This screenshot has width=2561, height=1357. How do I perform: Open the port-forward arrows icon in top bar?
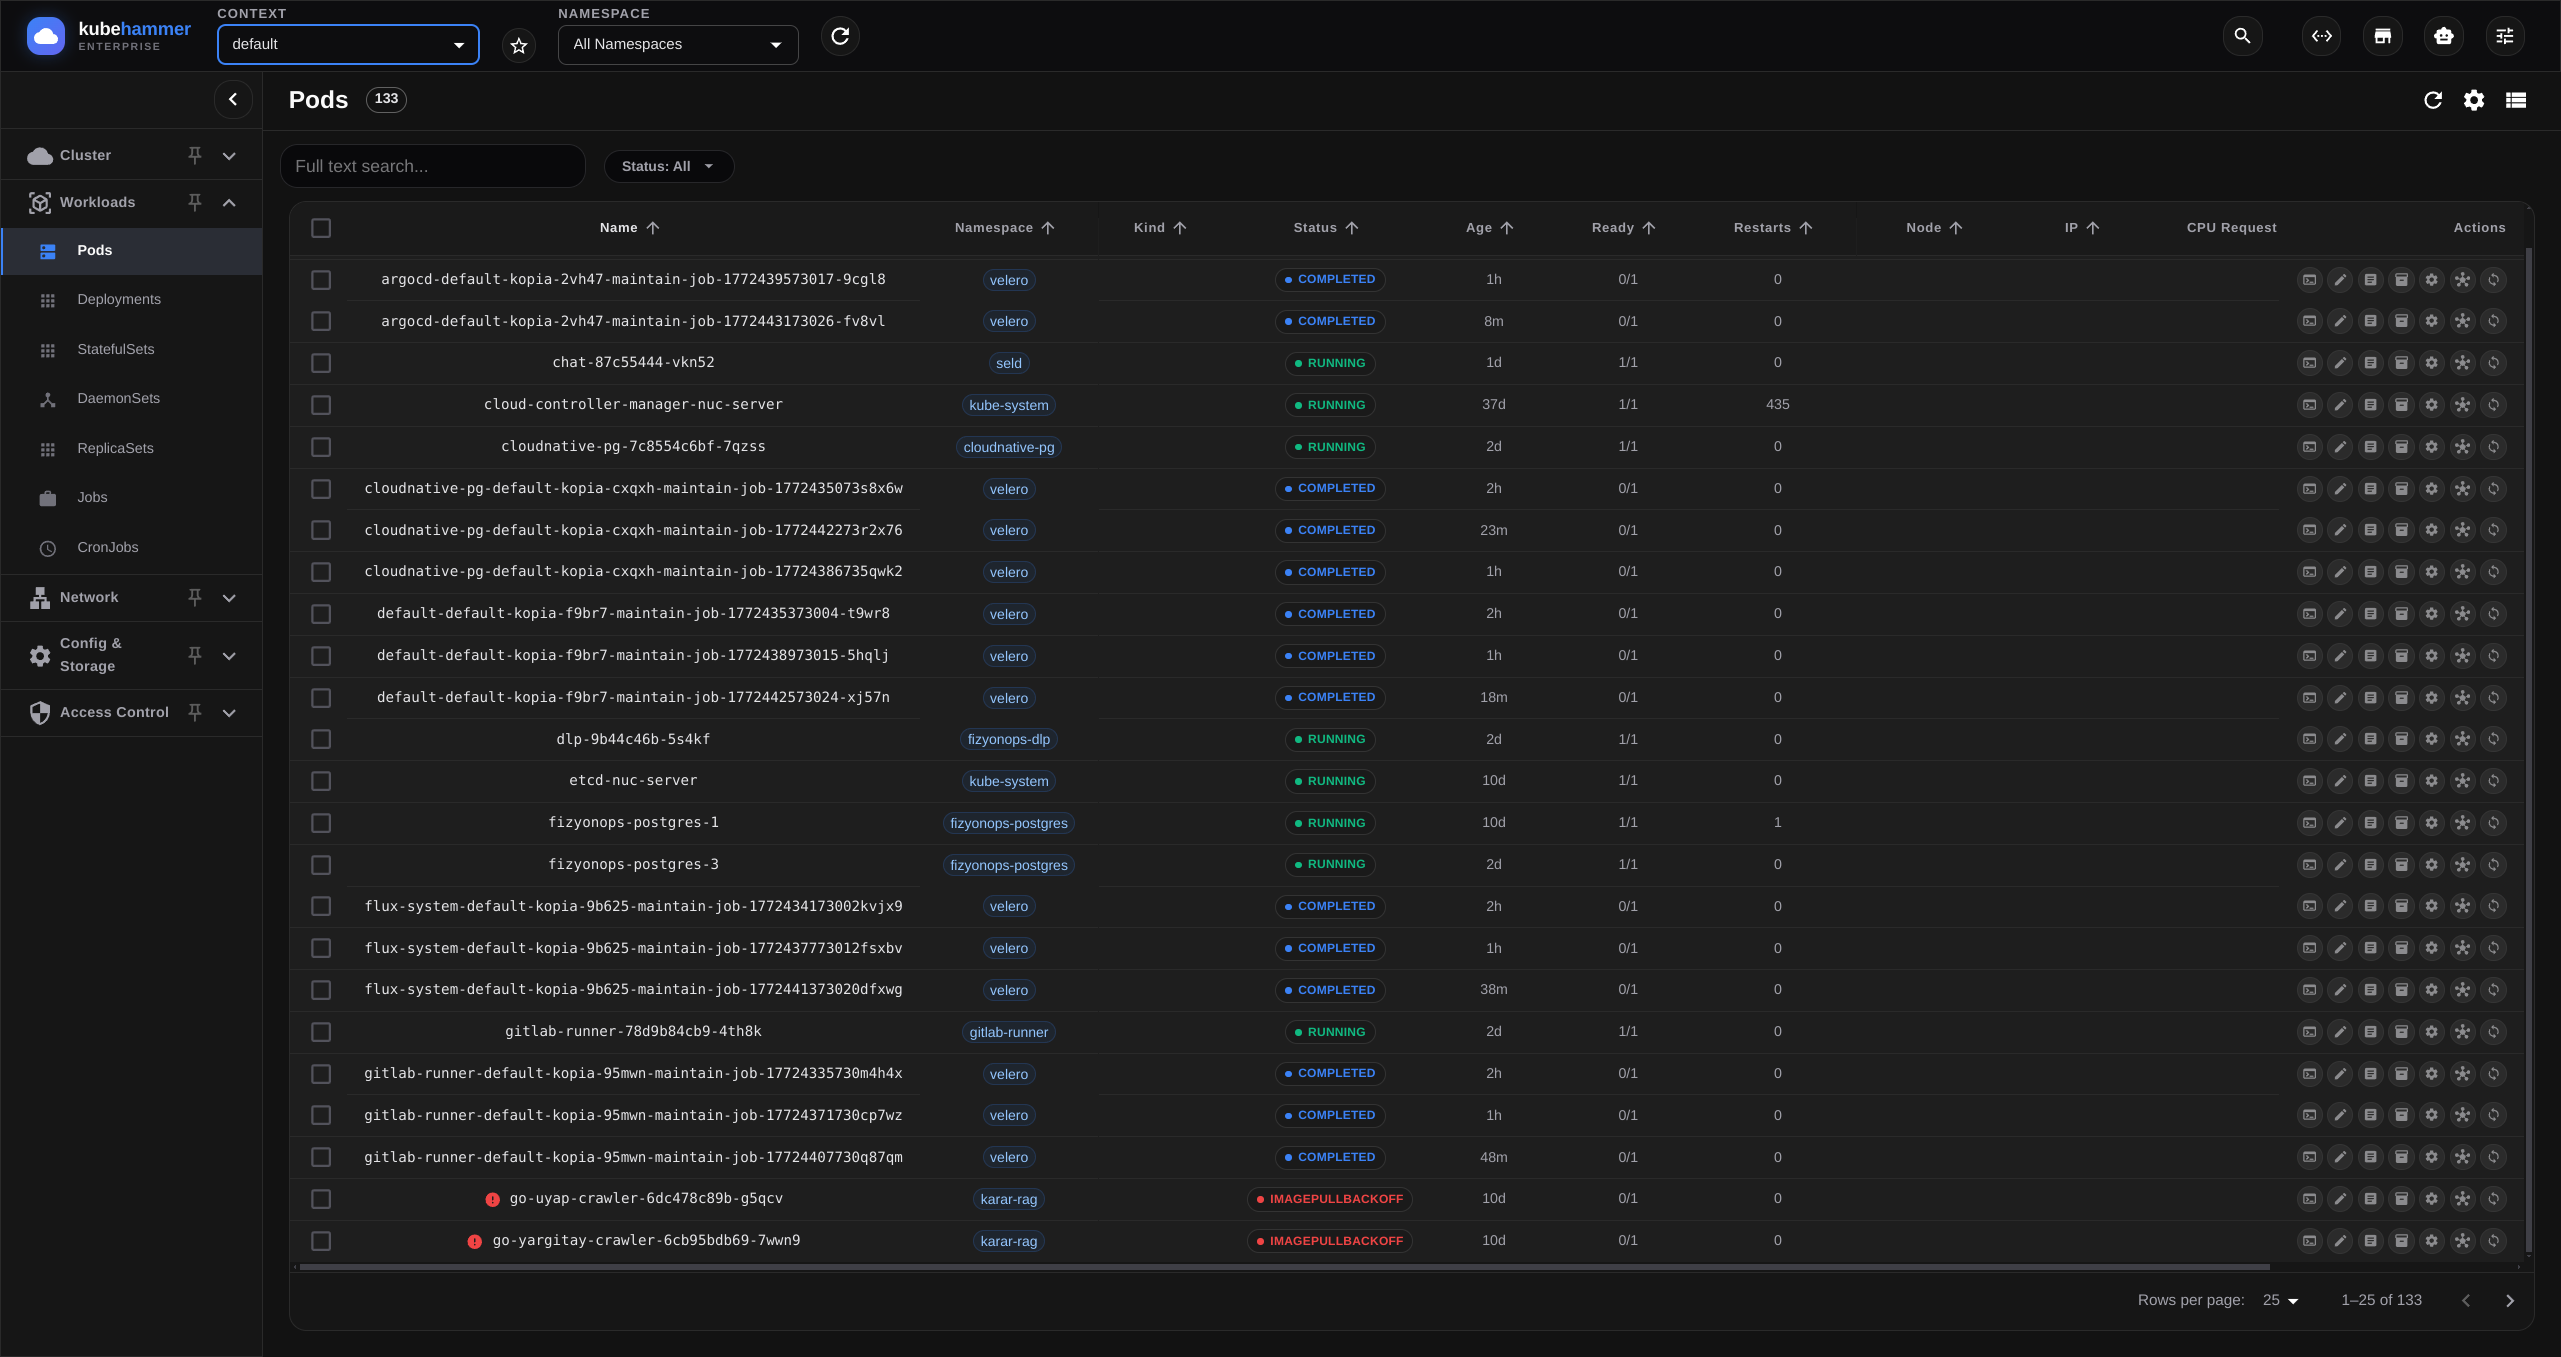(x=2321, y=36)
